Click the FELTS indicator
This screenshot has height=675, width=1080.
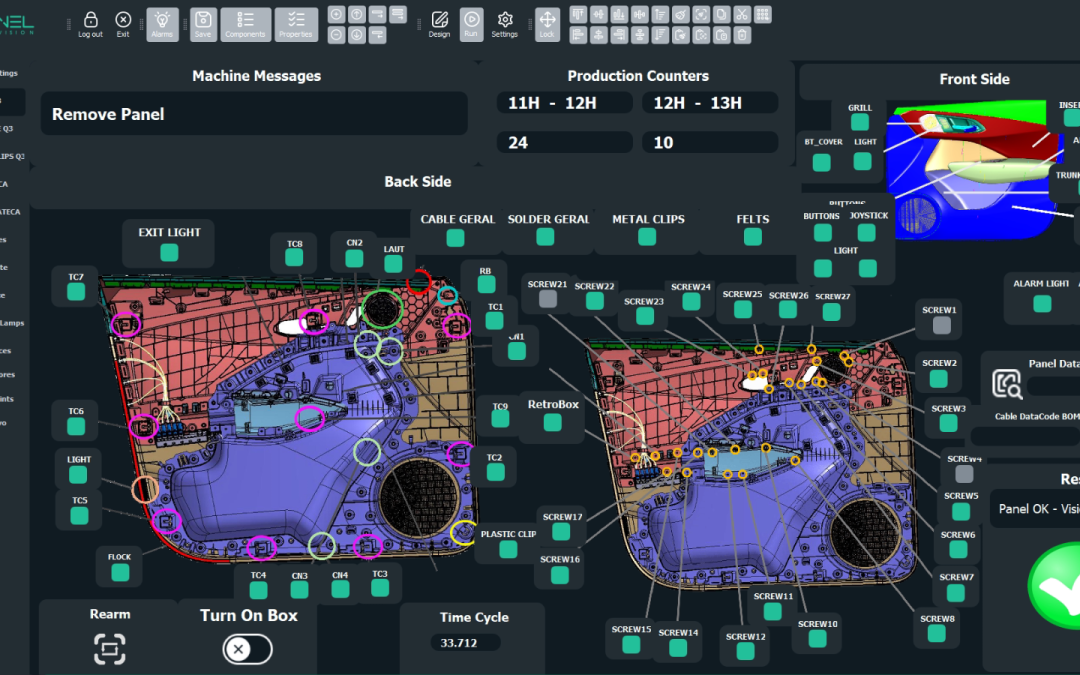pyautogui.click(x=753, y=237)
